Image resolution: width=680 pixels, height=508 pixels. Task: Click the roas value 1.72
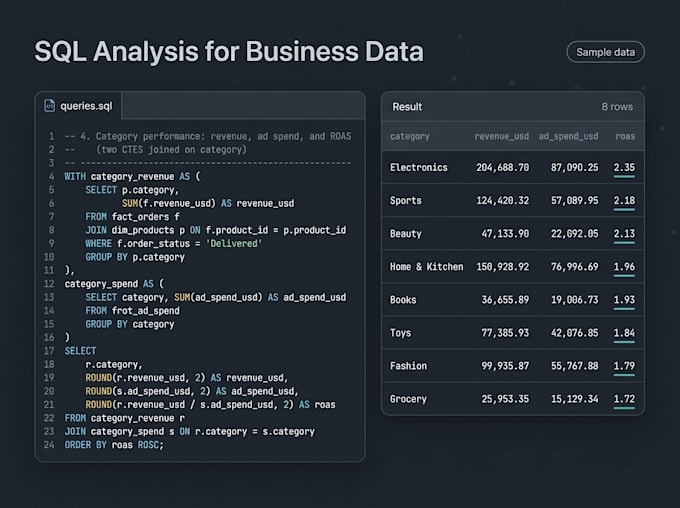624,399
